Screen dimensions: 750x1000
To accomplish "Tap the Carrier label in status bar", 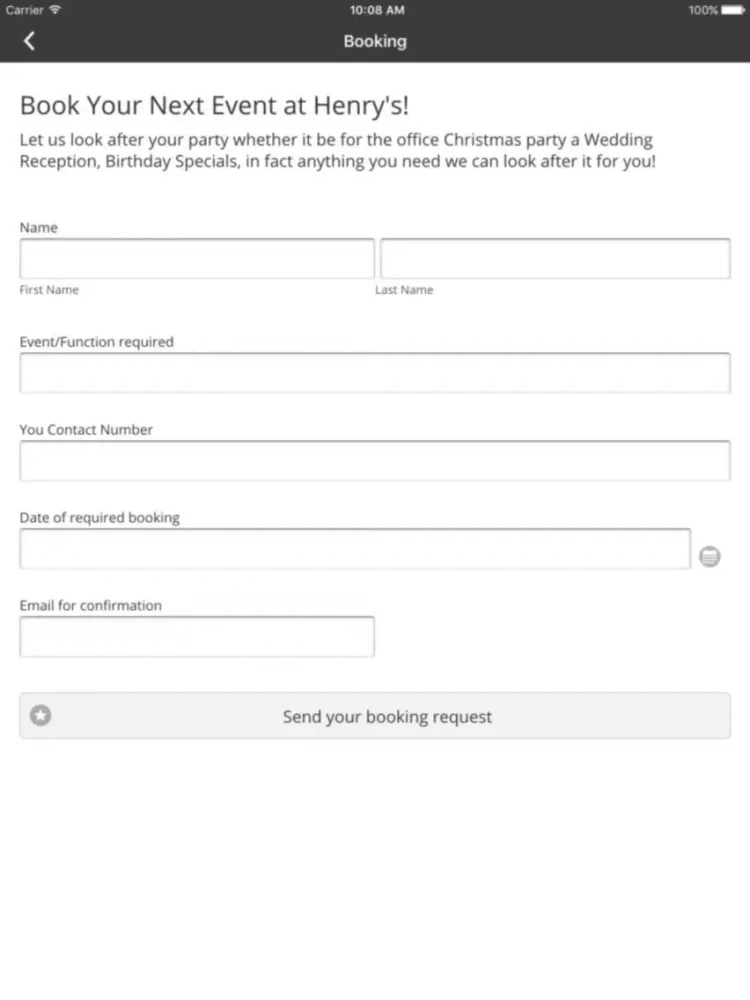I will click(24, 10).
